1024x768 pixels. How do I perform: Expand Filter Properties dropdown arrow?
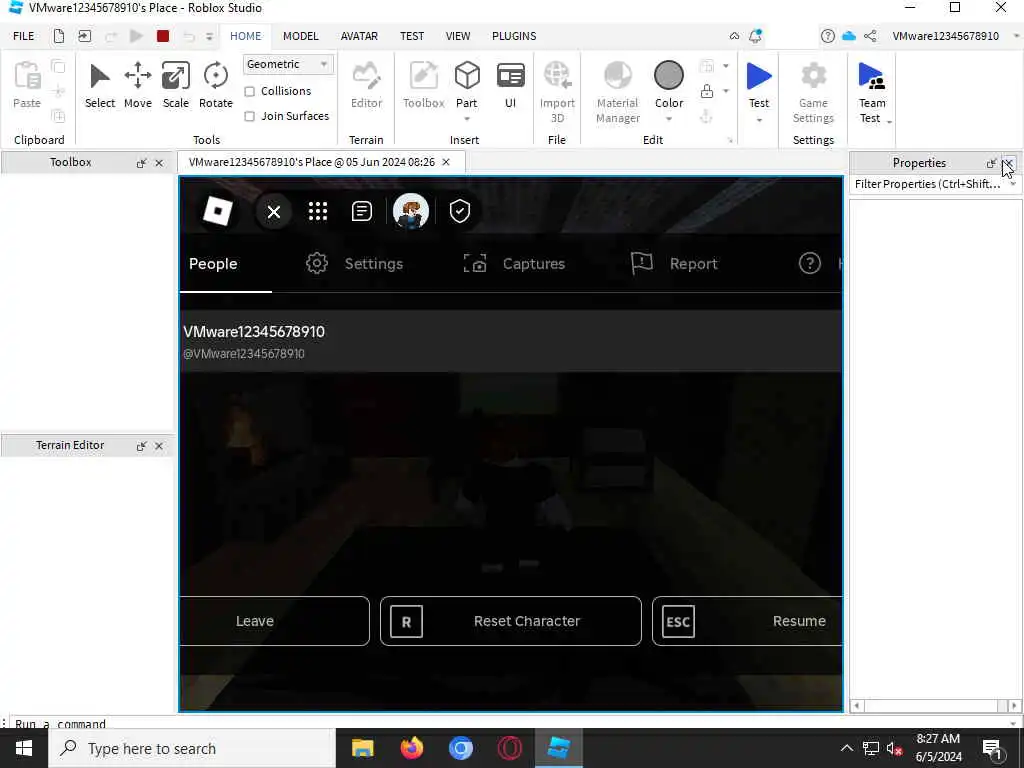[x=1013, y=184]
